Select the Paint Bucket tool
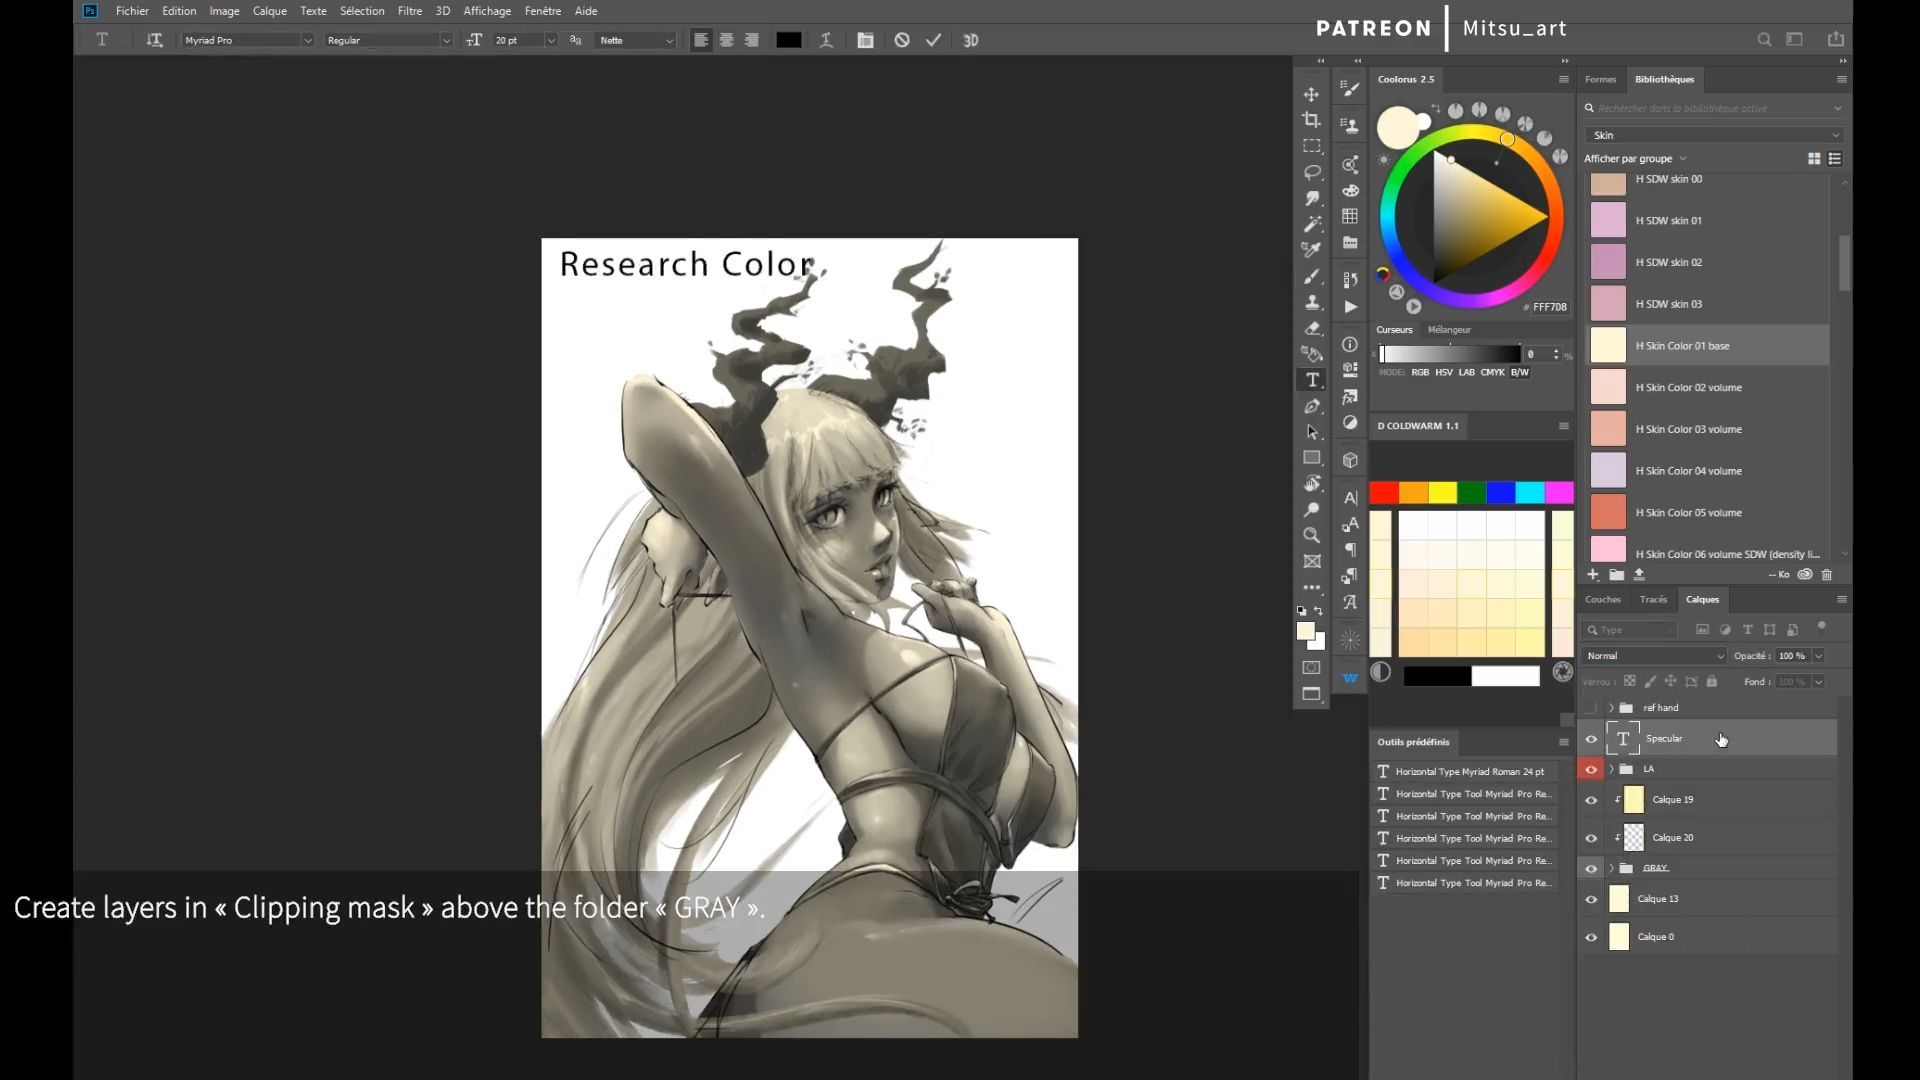Viewport: 1920px width, 1080px height. pos(1311,354)
